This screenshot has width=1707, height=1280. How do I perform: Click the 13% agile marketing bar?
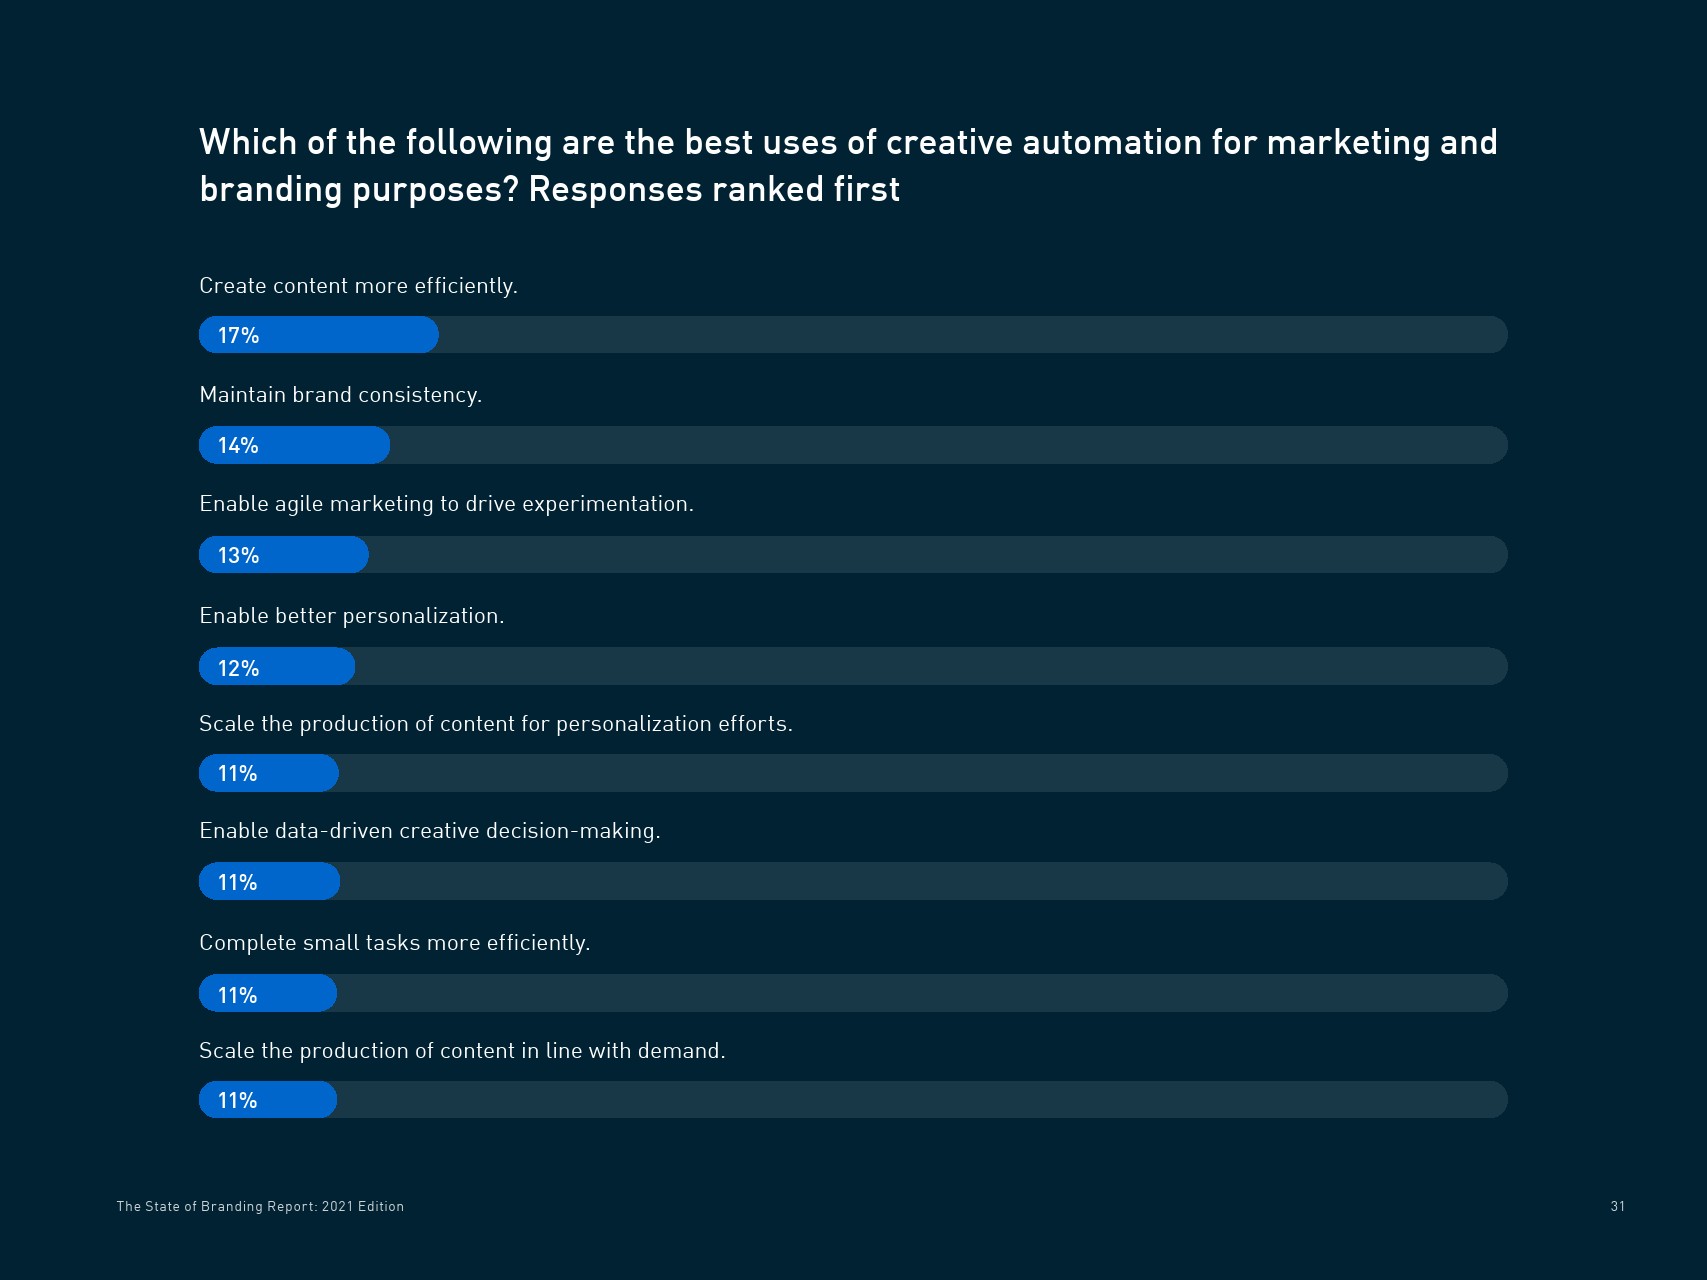click(x=284, y=555)
